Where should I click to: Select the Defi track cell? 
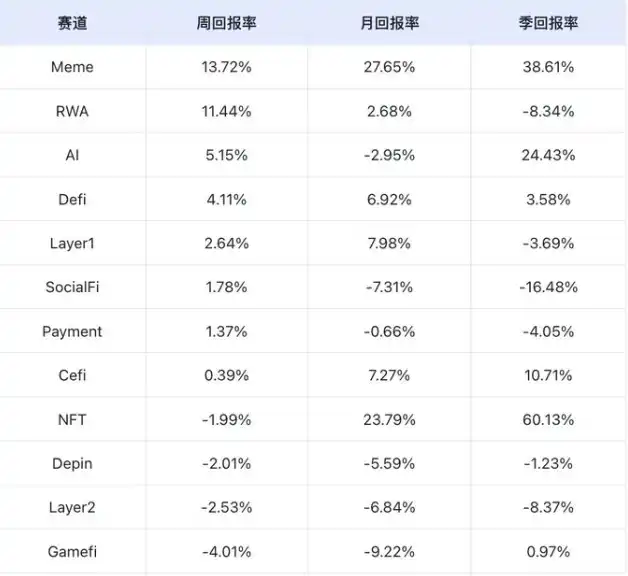click(72, 199)
